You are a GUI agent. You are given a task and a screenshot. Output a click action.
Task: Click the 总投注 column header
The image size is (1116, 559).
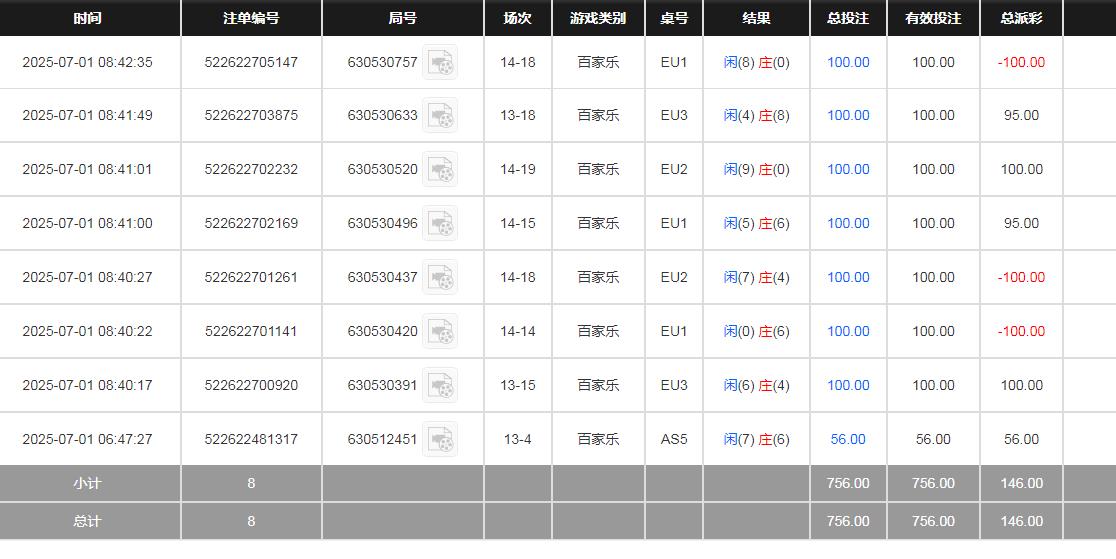coord(848,18)
